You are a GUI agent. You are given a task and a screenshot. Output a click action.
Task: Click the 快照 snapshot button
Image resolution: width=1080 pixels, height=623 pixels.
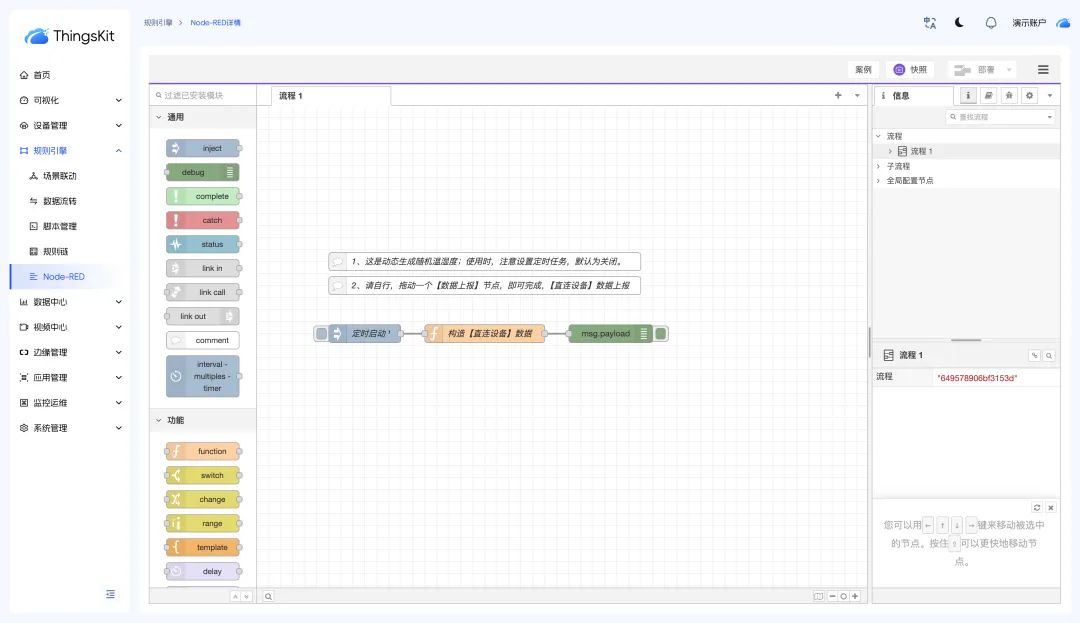(x=910, y=70)
